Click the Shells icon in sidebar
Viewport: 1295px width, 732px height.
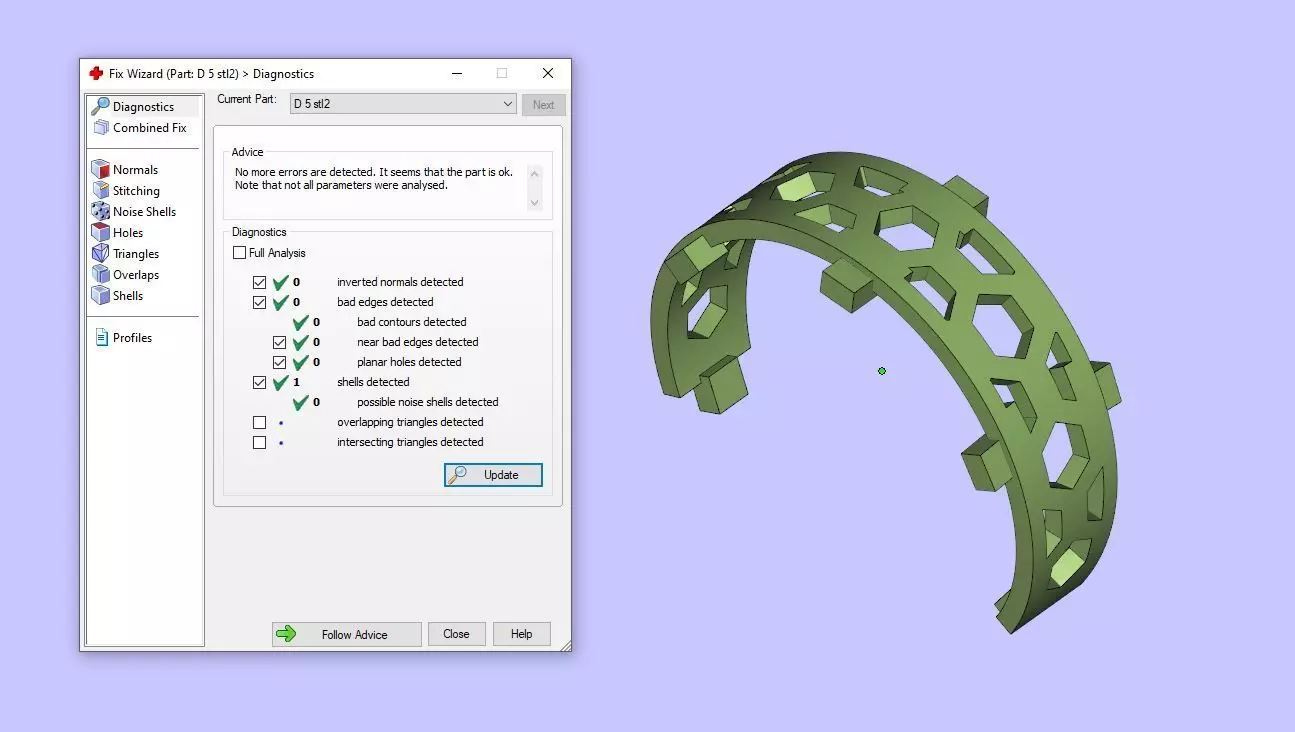point(100,296)
